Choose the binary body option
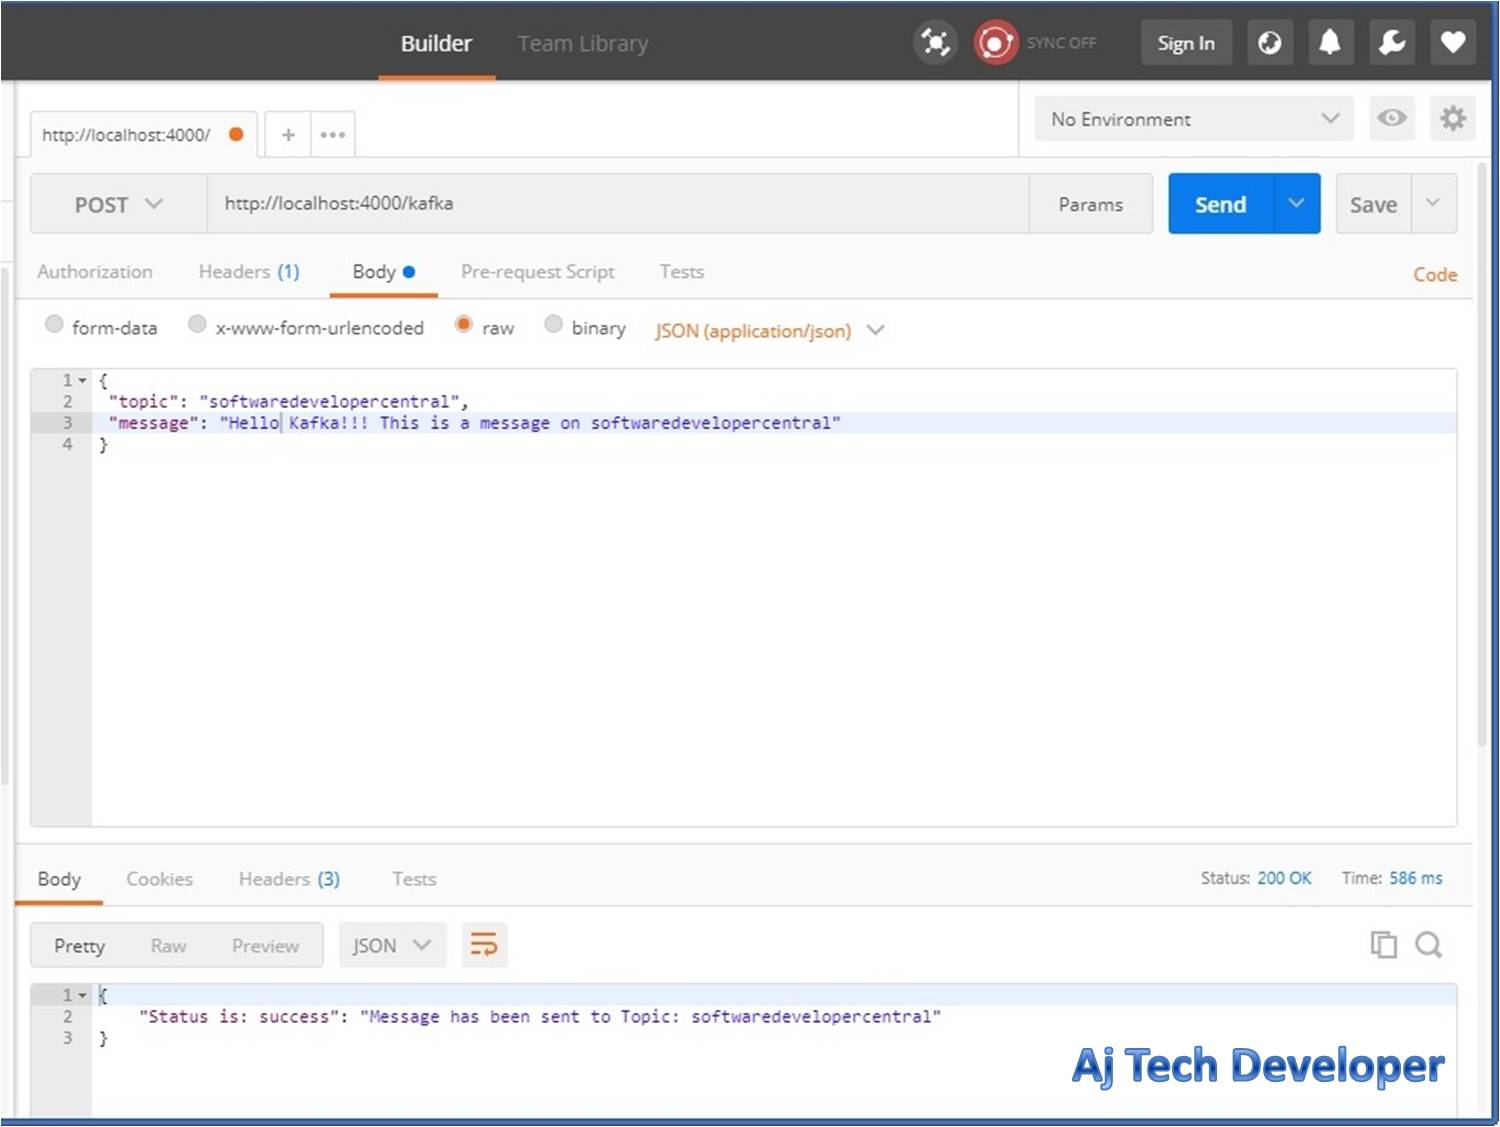The height and width of the screenshot is (1127, 1500). [554, 324]
